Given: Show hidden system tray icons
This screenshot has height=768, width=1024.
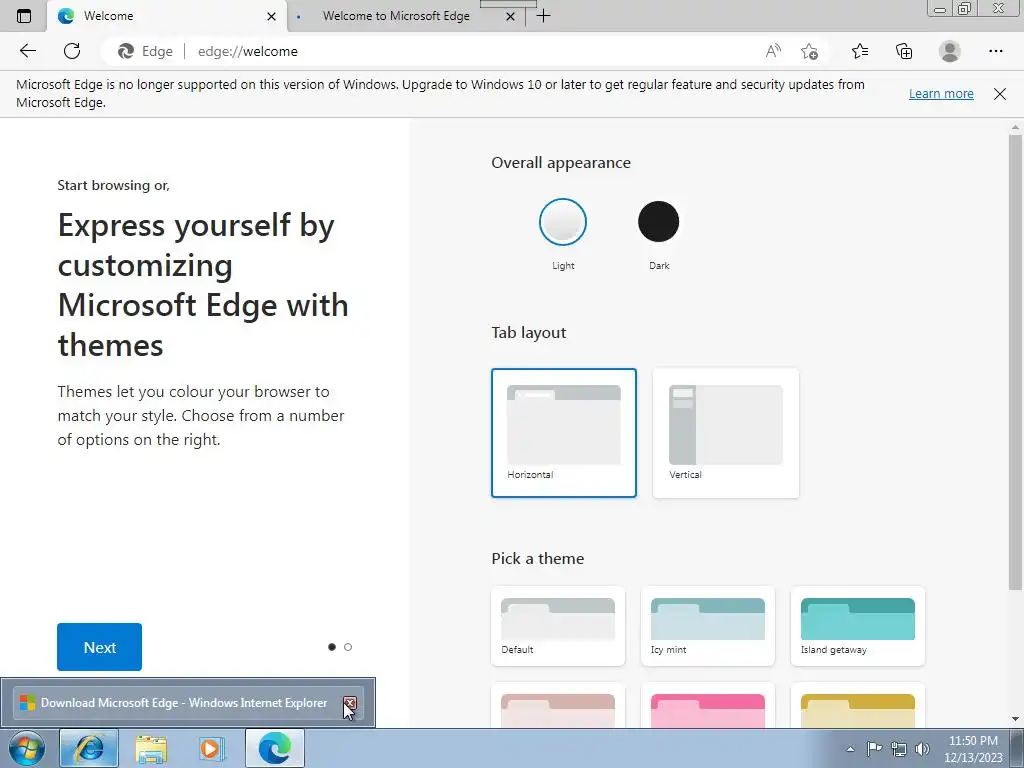Looking at the screenshot, I should tap(850, 749).
